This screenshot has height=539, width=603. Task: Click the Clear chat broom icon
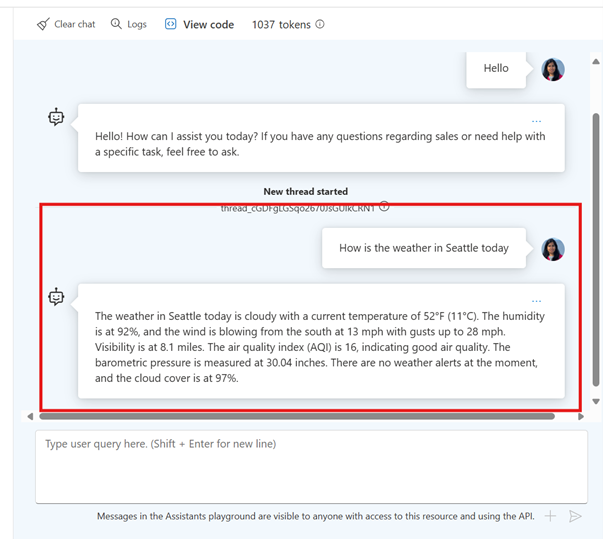click(x=43, y=24)
